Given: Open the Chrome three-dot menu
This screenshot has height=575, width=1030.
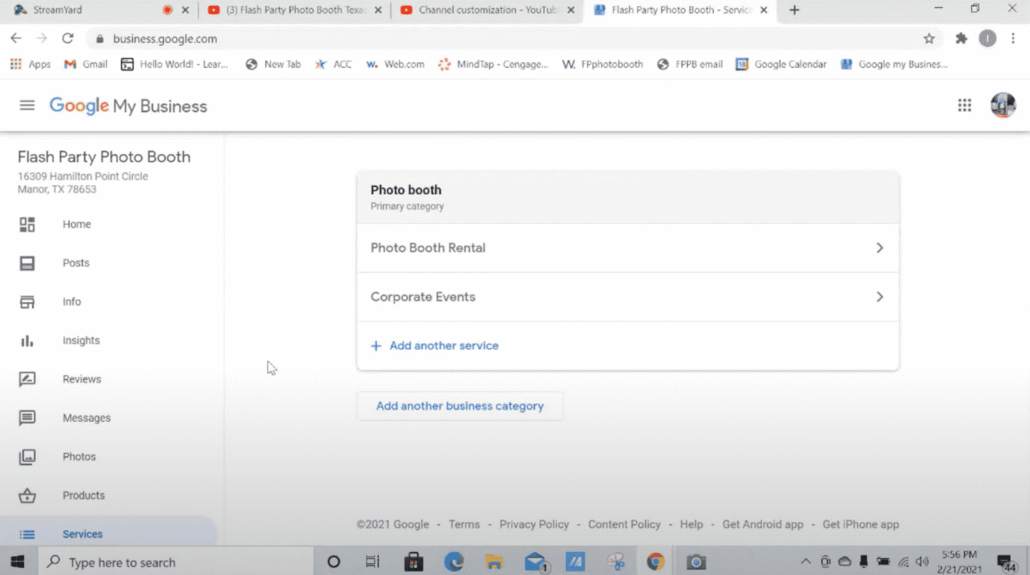Looking at the screenshot, I should [x=1013, y=39].
